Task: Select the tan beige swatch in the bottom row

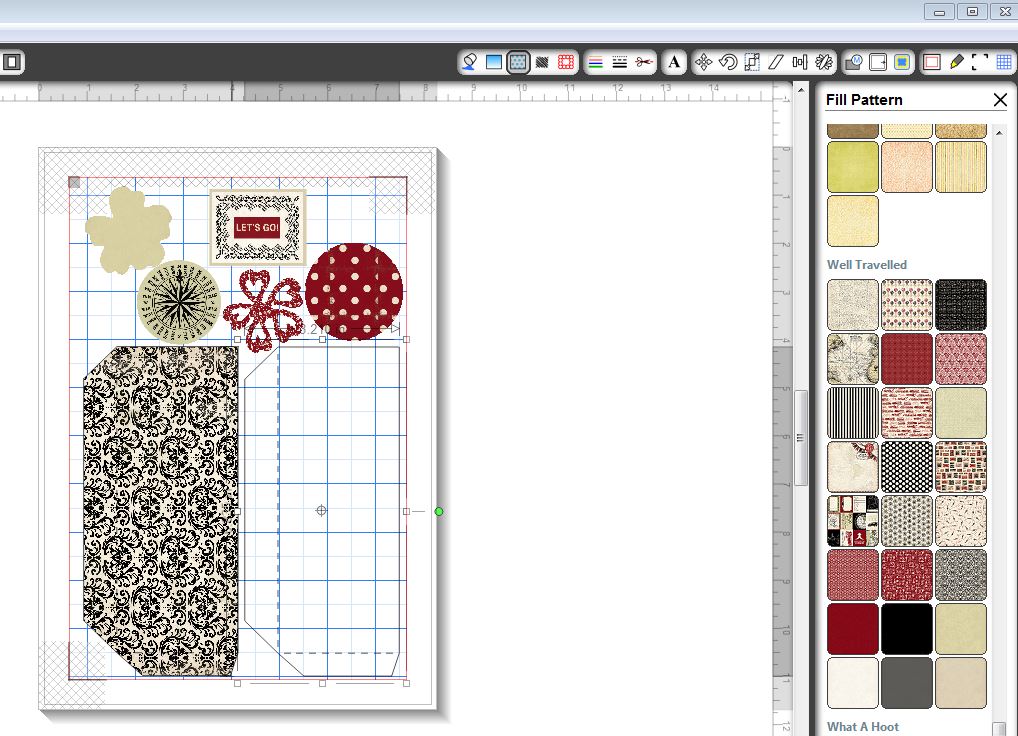Action: 961,683
